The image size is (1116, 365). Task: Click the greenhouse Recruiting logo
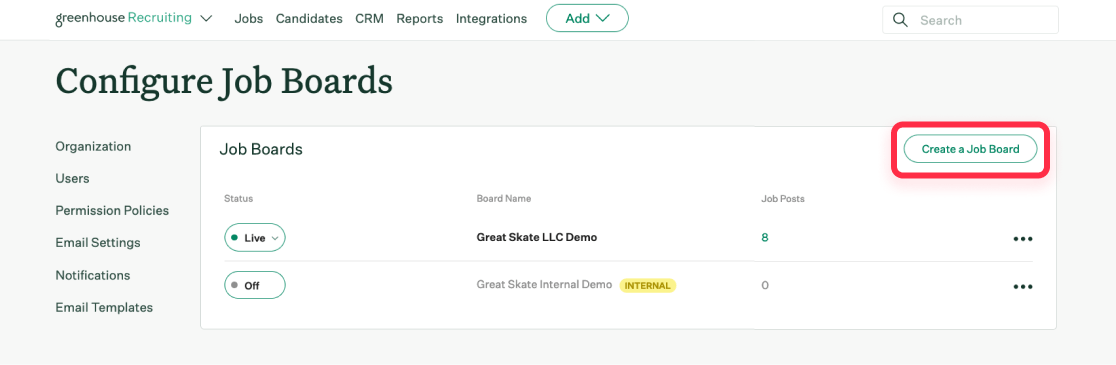point(123,18)
